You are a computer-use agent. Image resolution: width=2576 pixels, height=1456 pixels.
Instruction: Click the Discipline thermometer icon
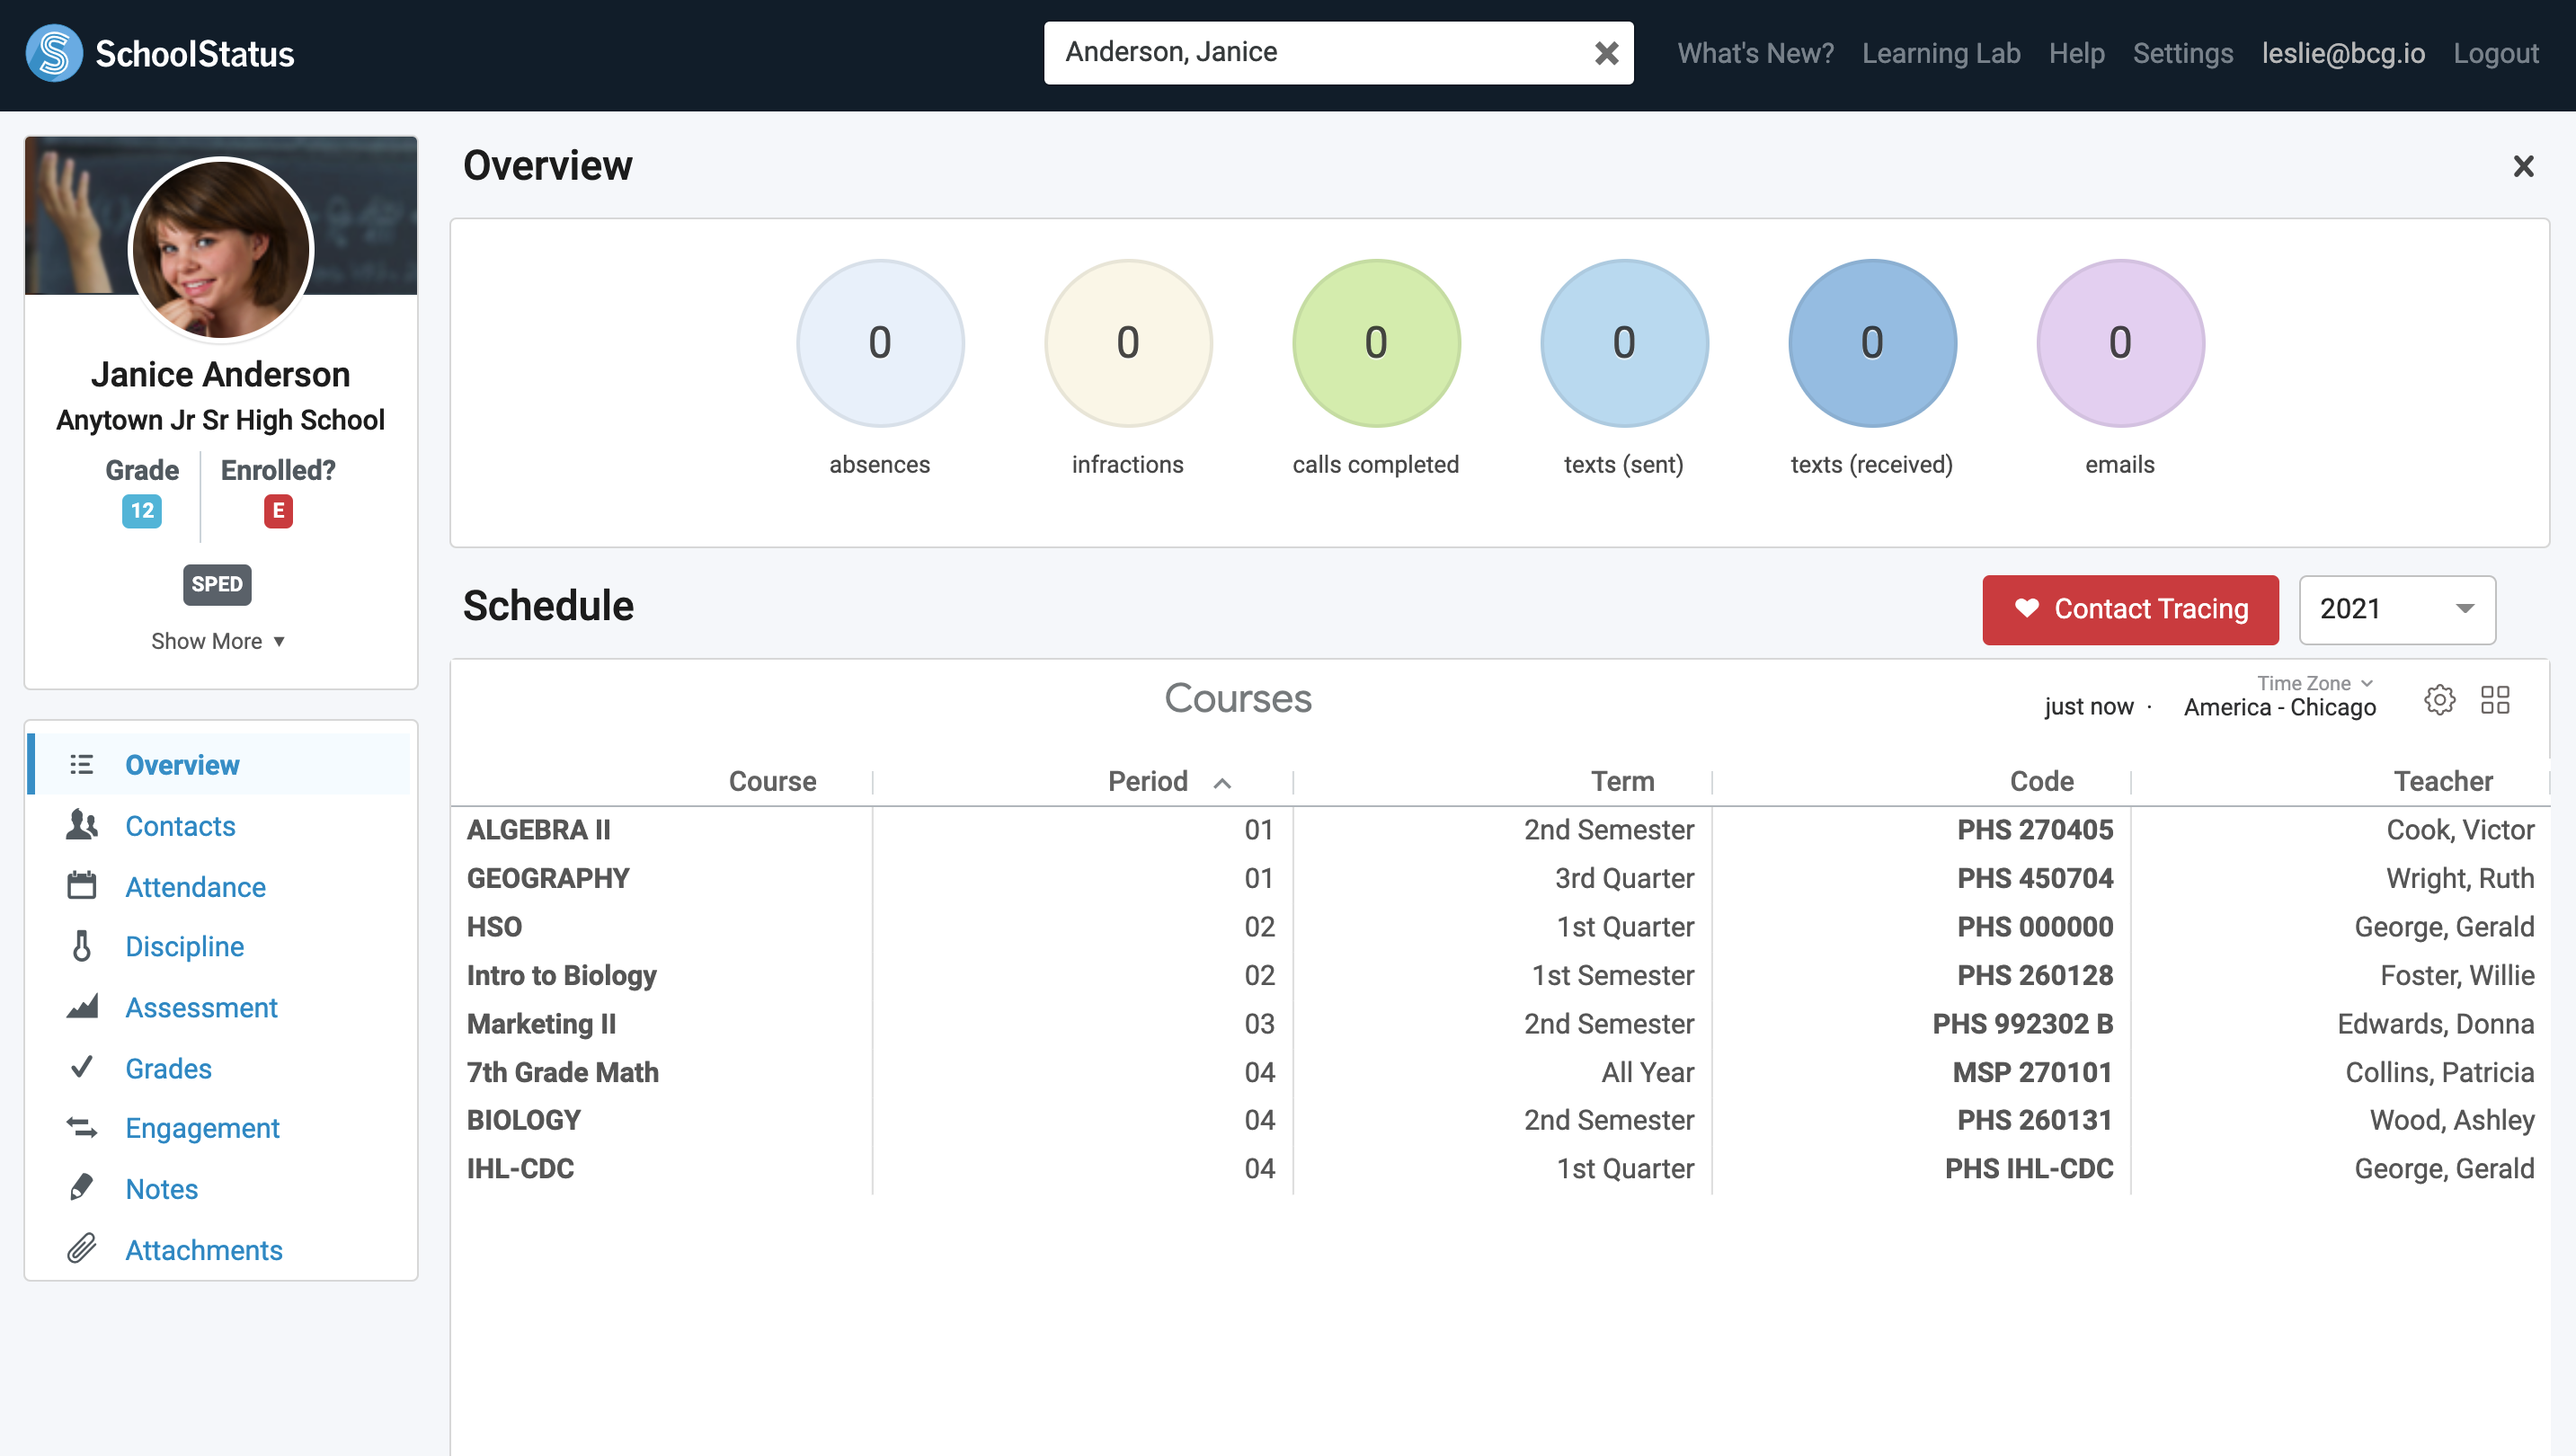click(x=82, y=946)
